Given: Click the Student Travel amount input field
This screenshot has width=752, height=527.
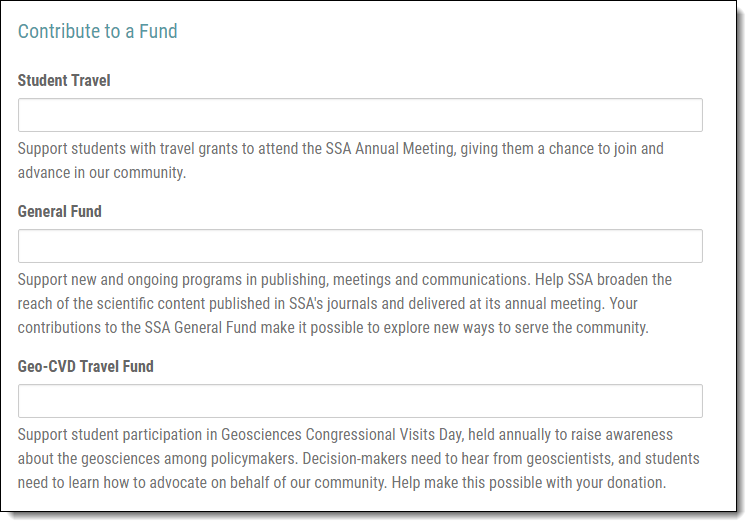Looking at the screenshot, I should click(360, 115).
